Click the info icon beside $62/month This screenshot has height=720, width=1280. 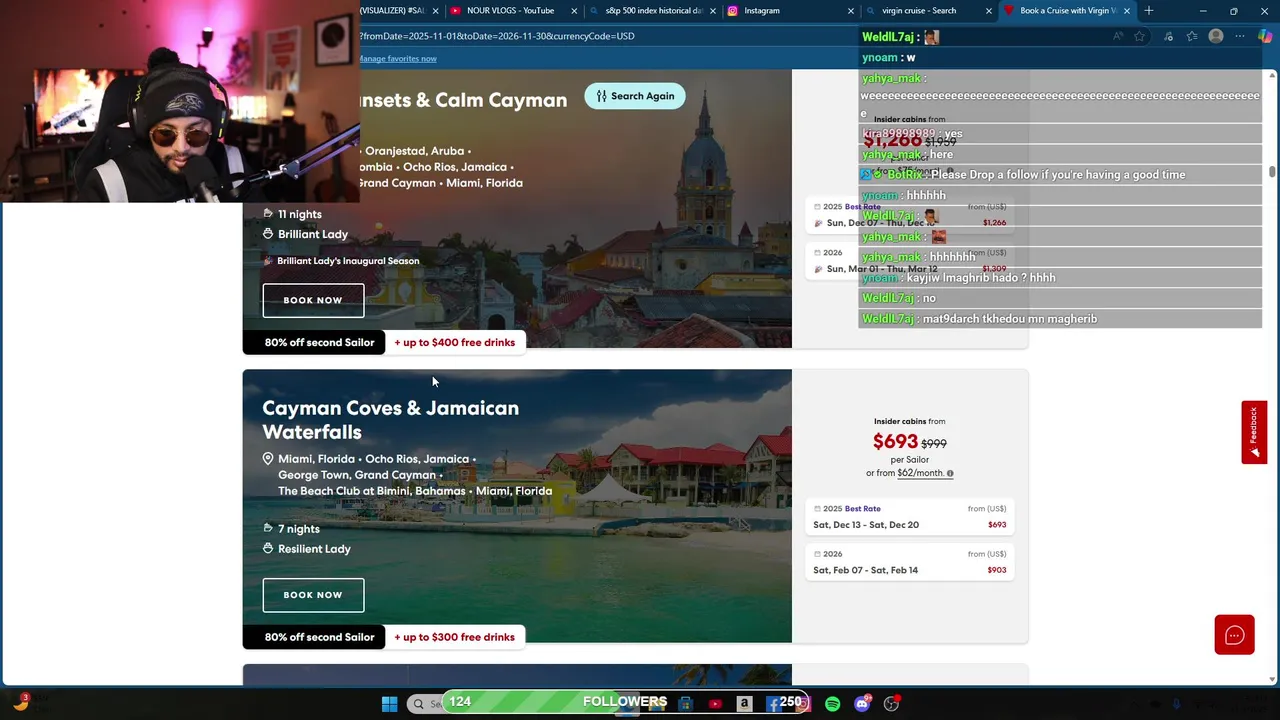point(950,473)
